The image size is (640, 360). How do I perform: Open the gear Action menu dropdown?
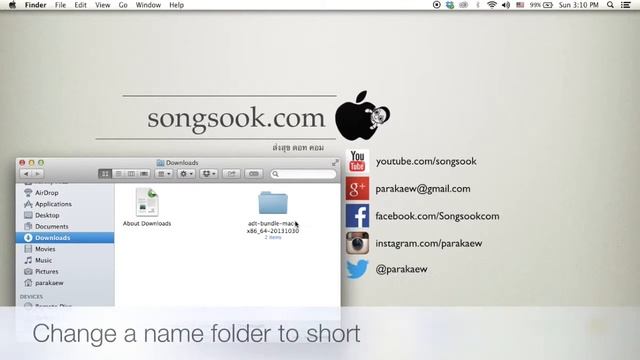[186, 174]
